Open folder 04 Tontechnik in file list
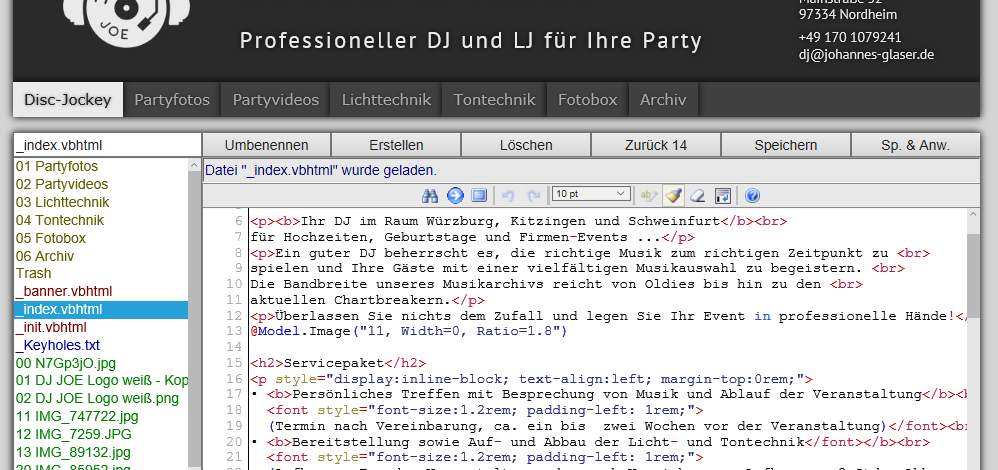 pyautogui.click(x=101, y=220)
